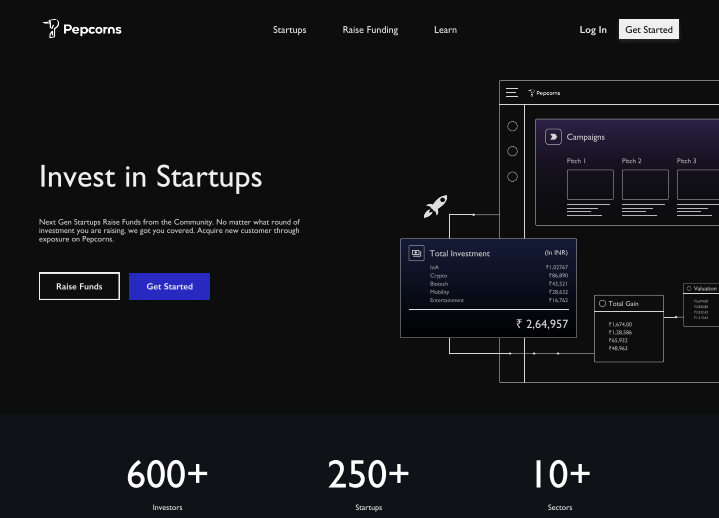Click the Mobility row label
The image size is (719, 518).
point(439,292)
